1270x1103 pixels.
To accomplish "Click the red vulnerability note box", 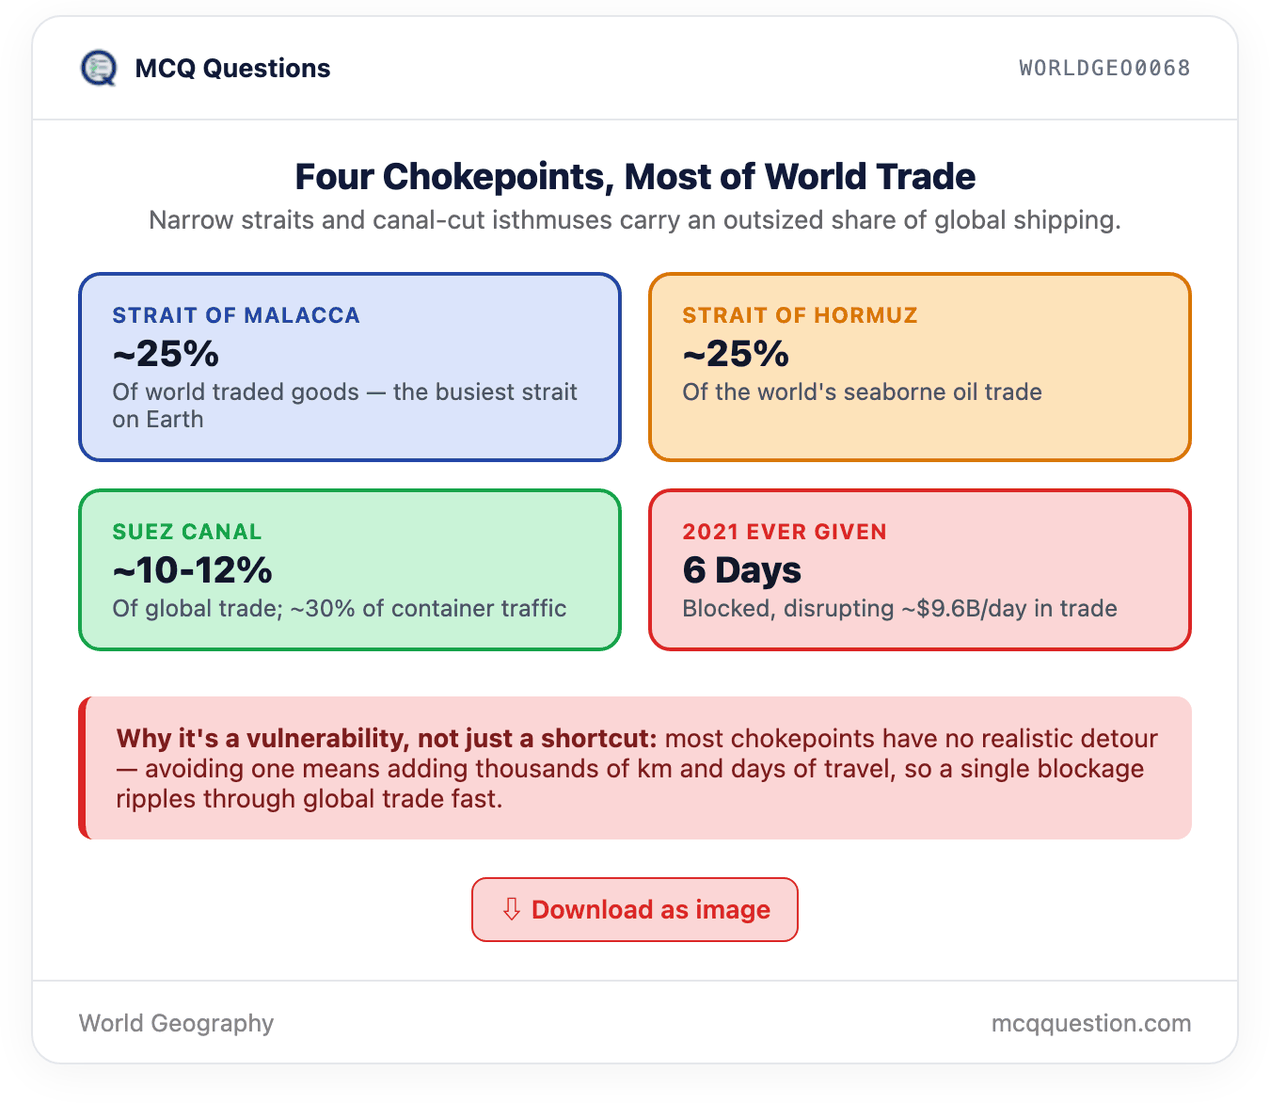I will (x=635, y=768).
